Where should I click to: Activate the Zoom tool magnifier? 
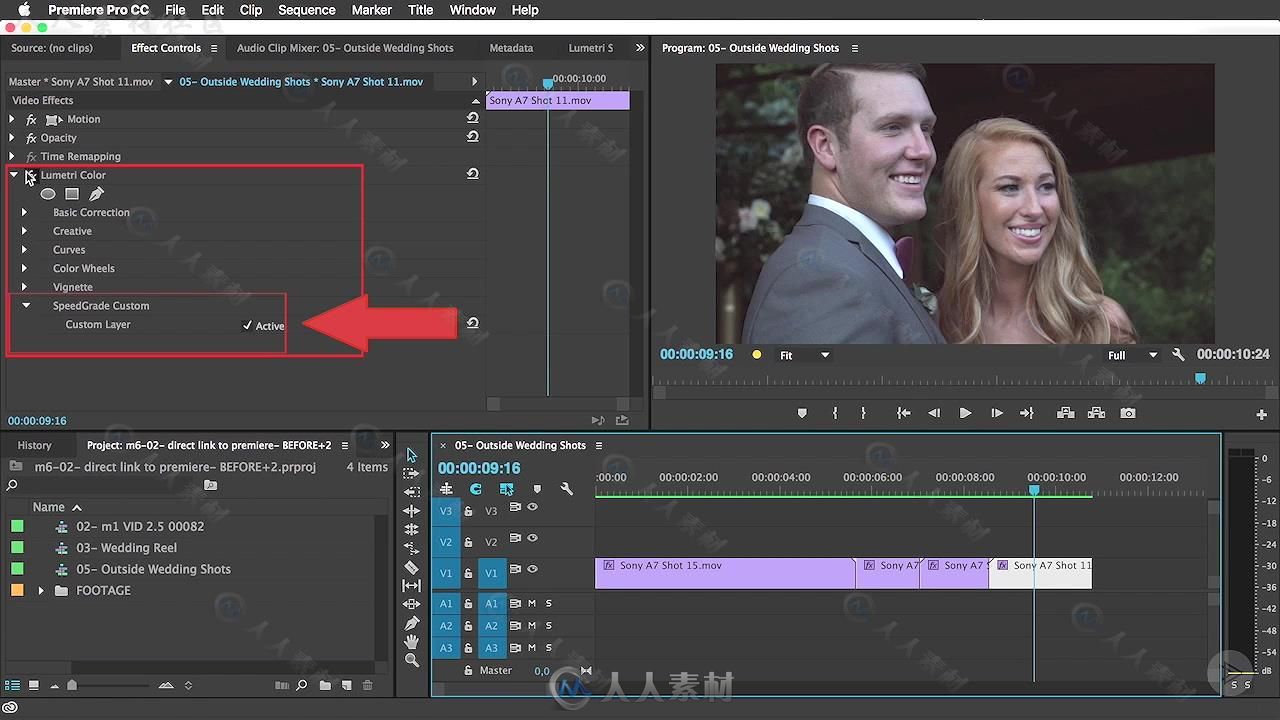411,661
